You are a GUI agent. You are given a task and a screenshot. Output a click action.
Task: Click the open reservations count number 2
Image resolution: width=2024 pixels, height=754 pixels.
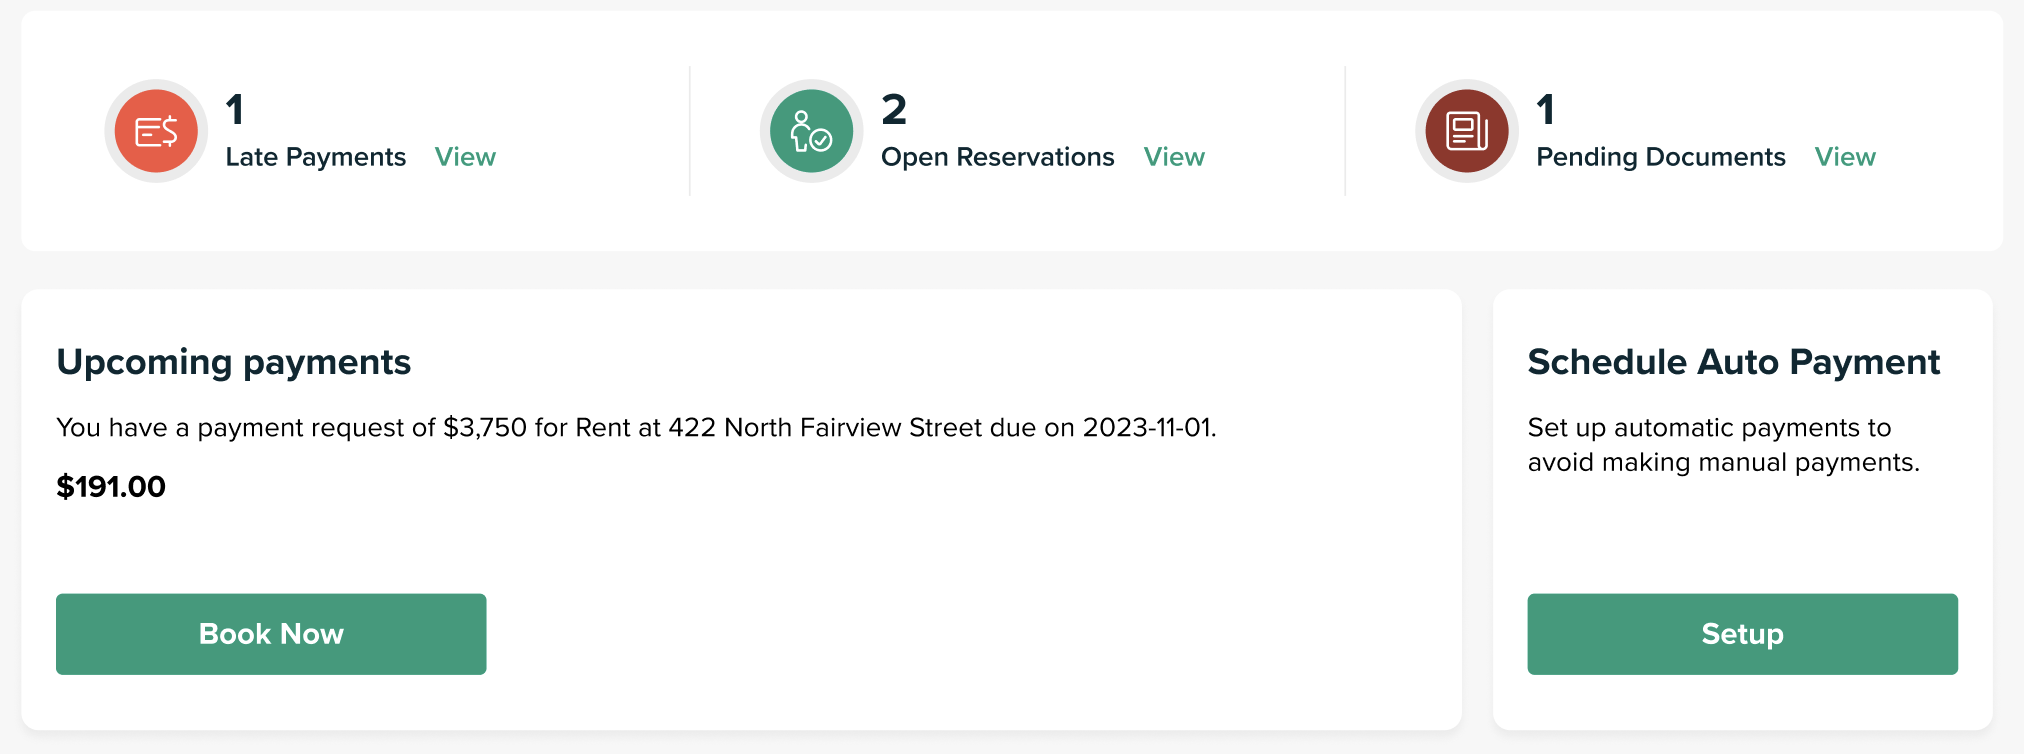click(x=894, y=110)
